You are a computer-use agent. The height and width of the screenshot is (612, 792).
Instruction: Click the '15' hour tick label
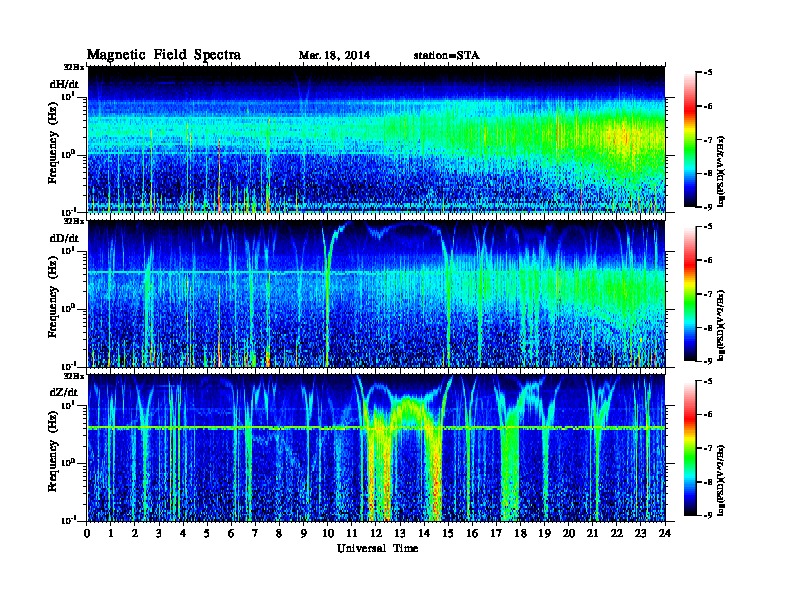[448, 533]
